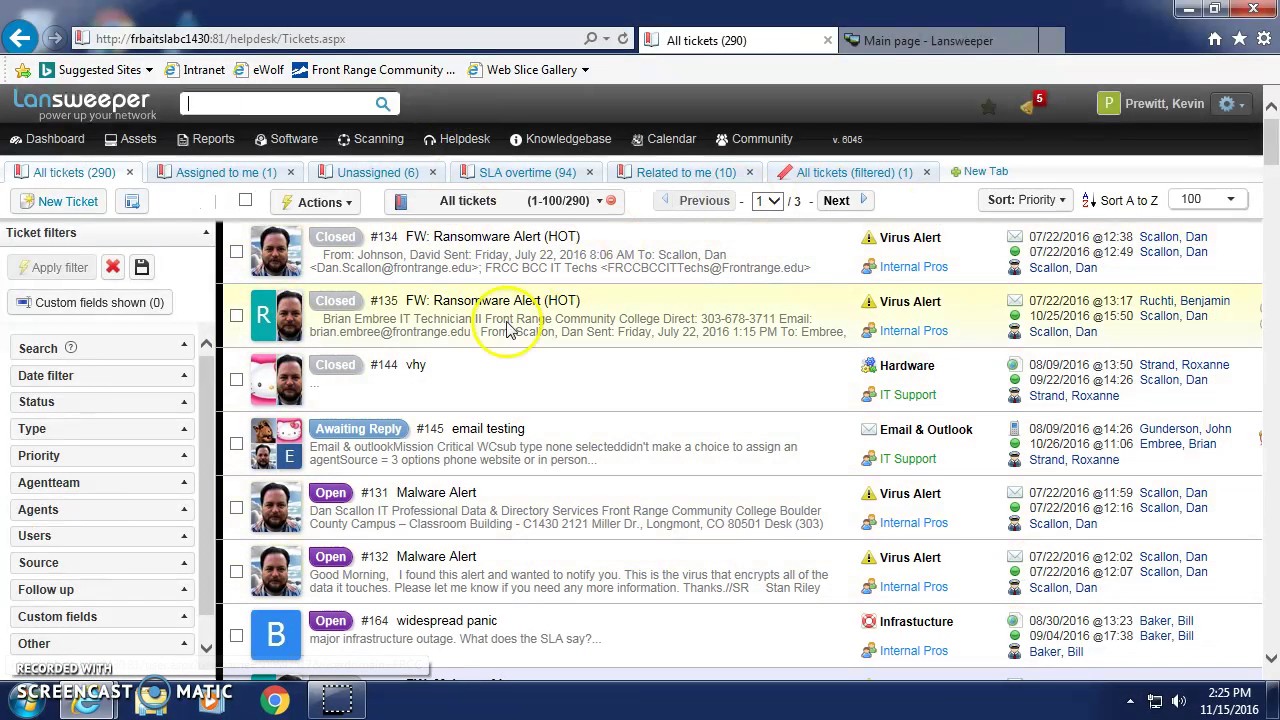
Task: Check the box for ticket #131 Malware Alert
Action: [236, 507]
